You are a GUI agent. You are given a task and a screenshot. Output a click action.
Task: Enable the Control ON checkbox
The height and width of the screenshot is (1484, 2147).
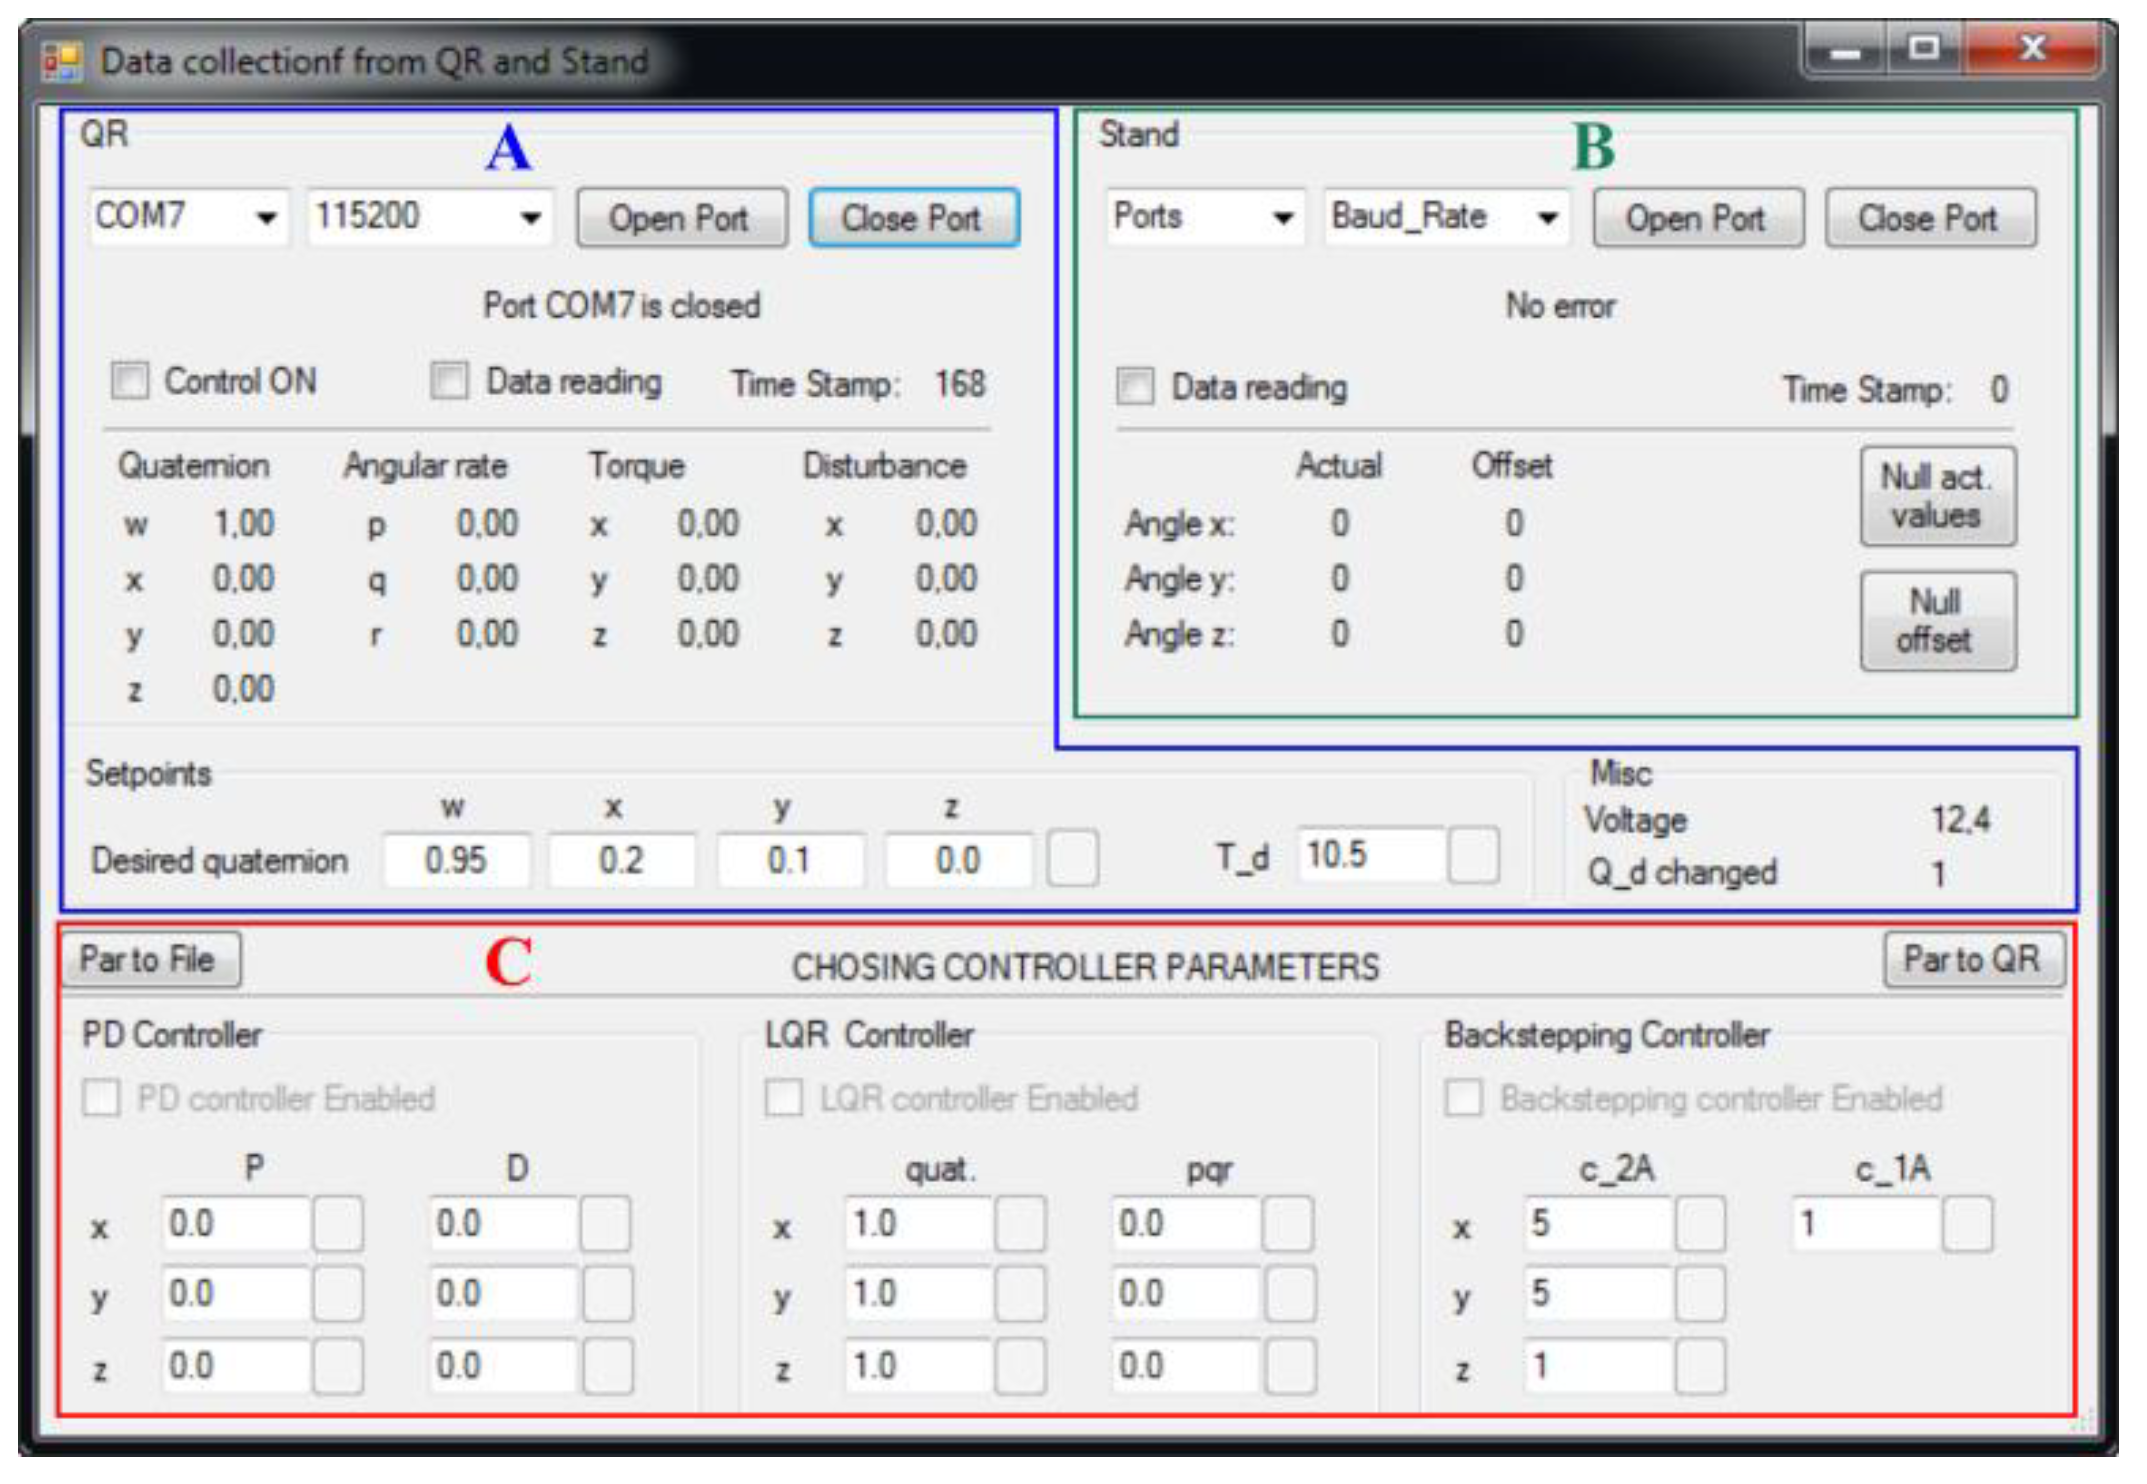tap(130, 381)
